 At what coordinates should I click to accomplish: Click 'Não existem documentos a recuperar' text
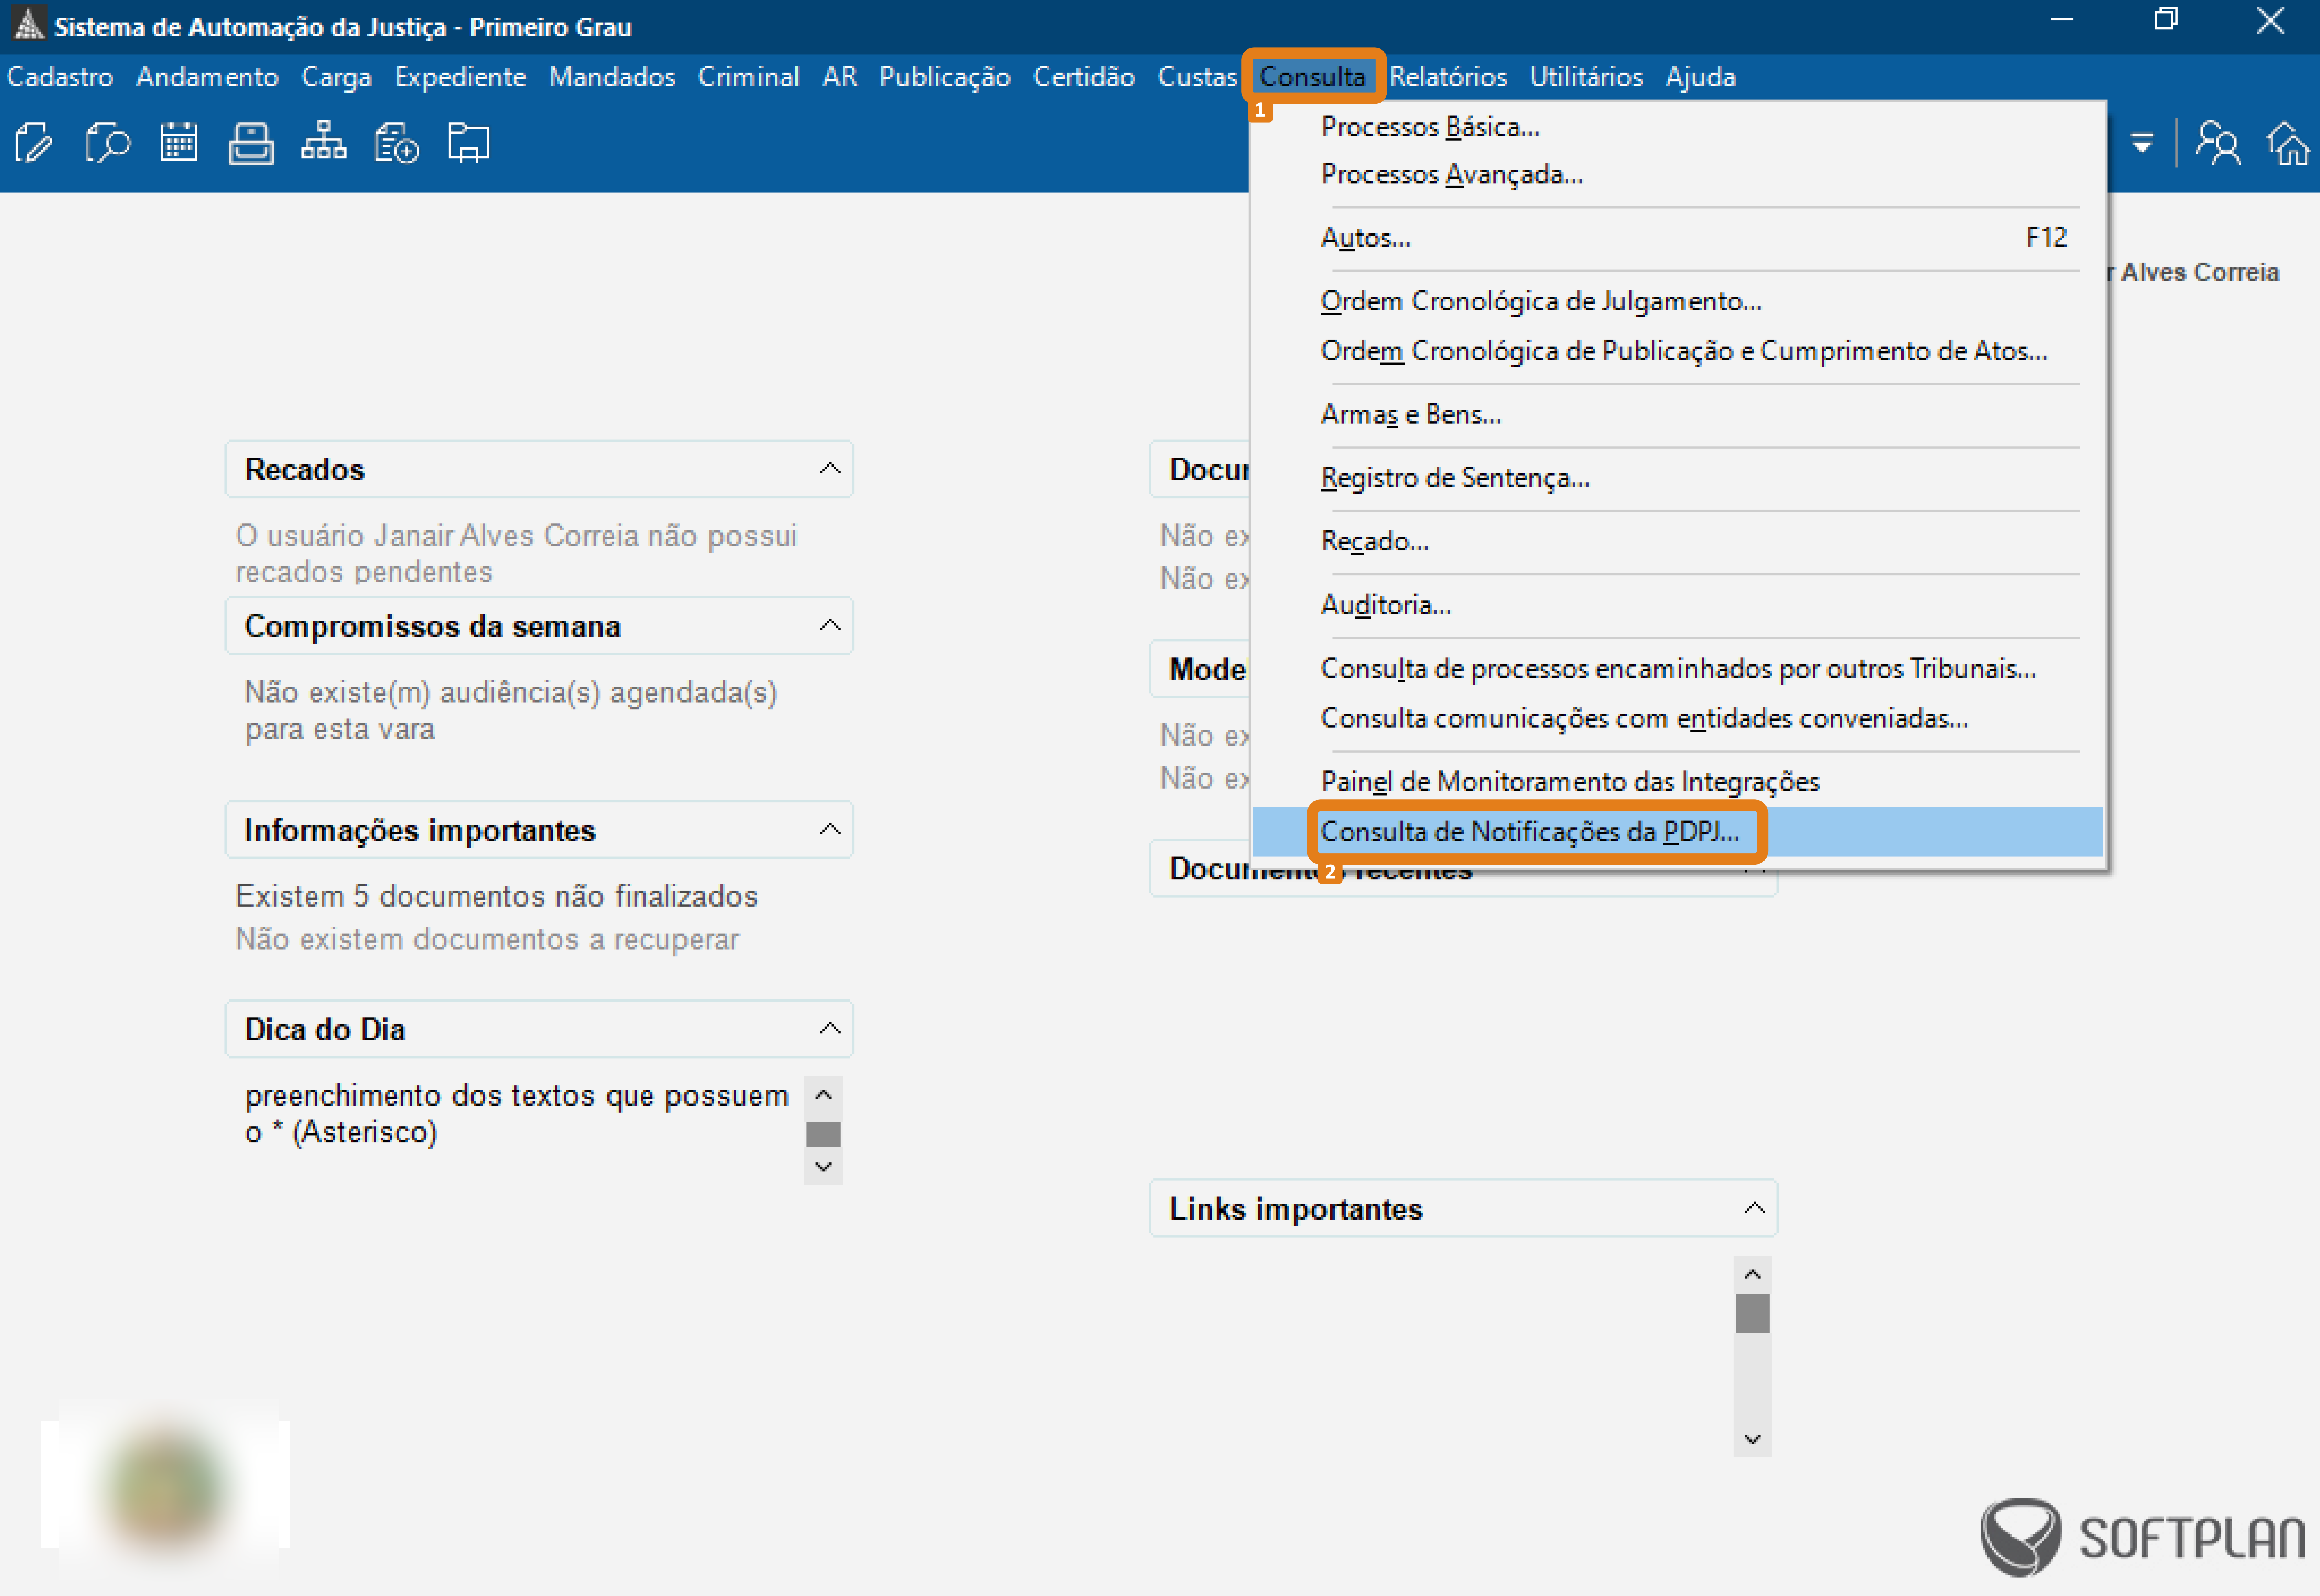[x=487, y=939]
